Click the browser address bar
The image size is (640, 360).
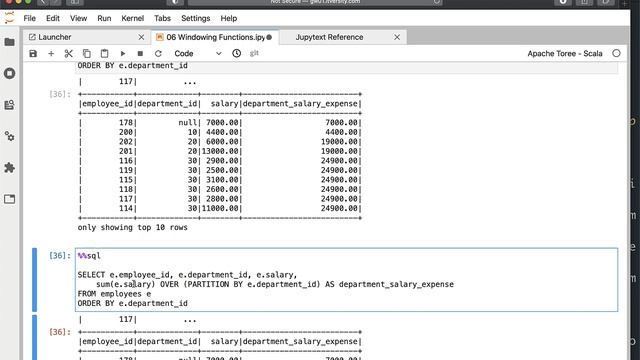tap(315, 2)
